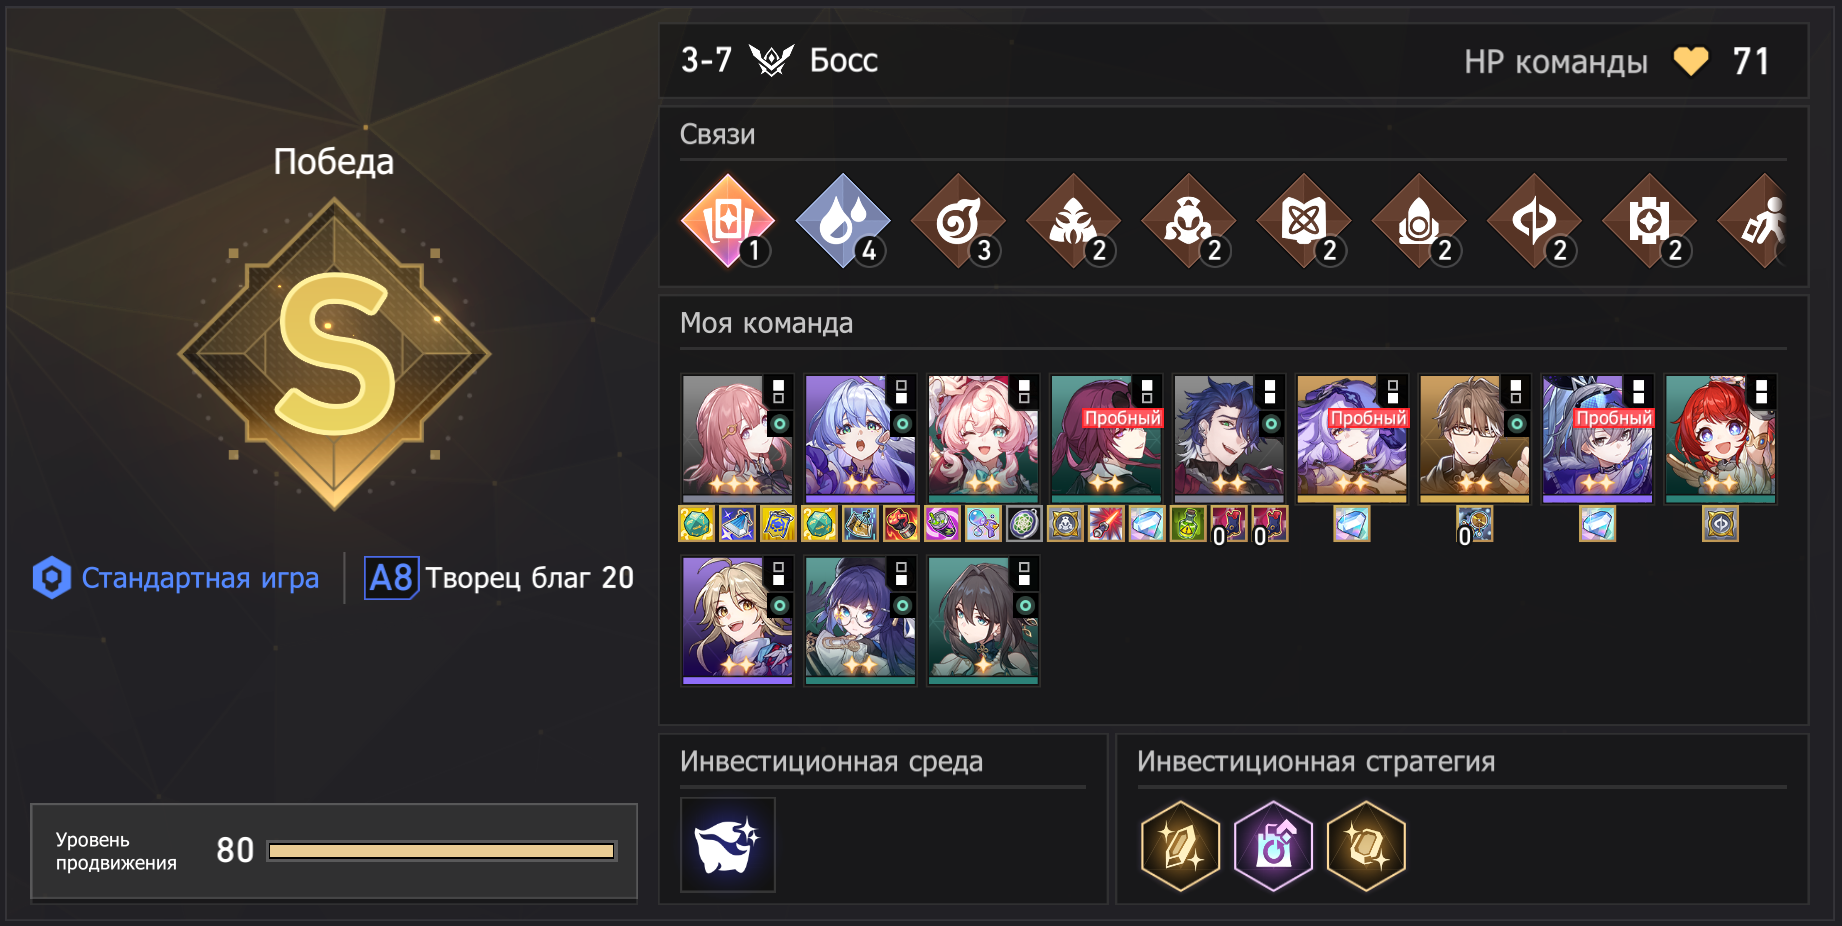Image resolution: width=1842 pixels, height=926 pixels.
Task: Click the A8 difficulty badge
Action: (x=391, y=578)
